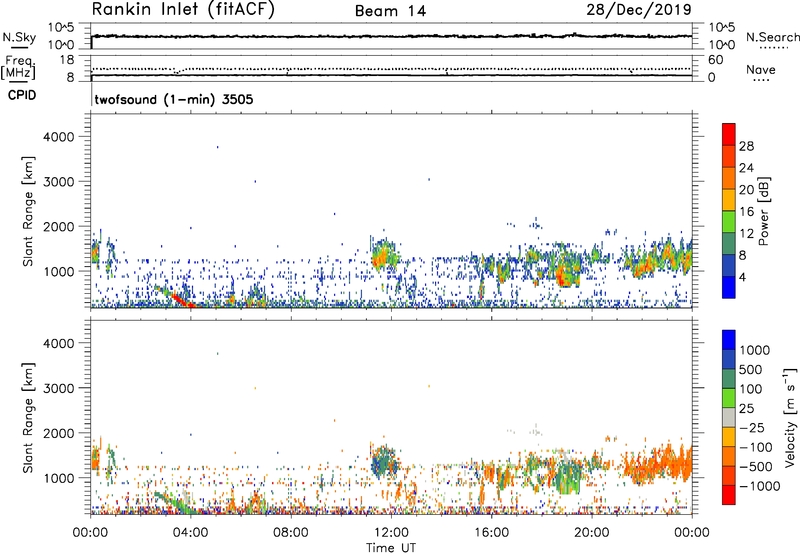800x554 pixels.
Task: Click the '20:00' time axis label
Action: point(592,533)
